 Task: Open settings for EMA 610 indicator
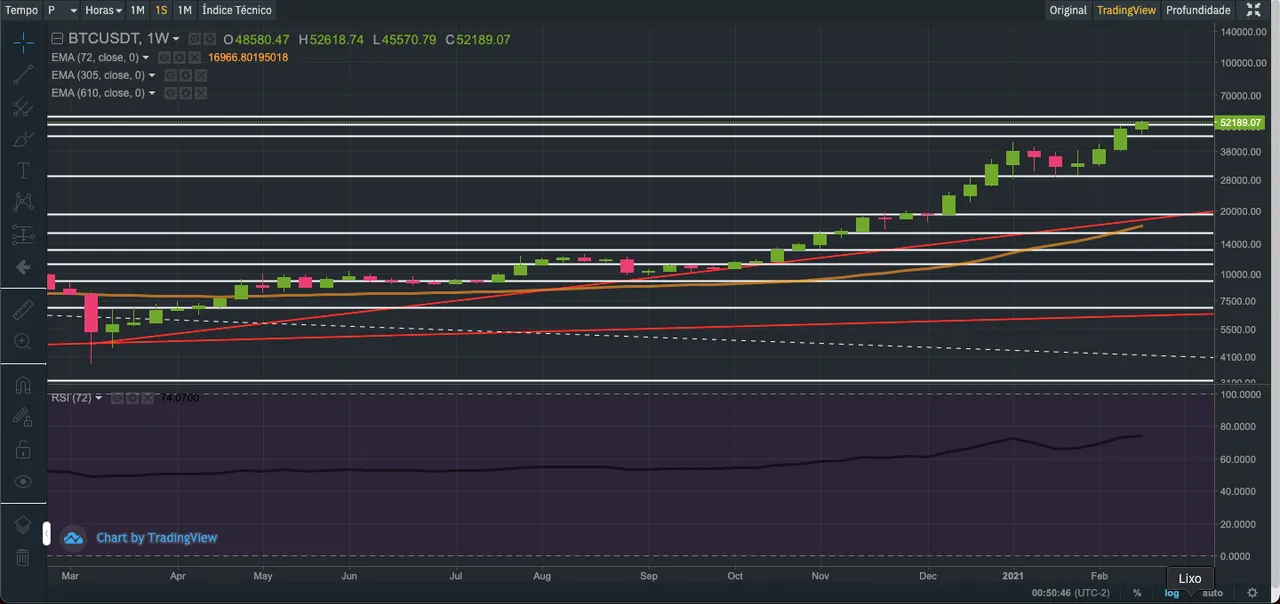(x=185, y=93)
